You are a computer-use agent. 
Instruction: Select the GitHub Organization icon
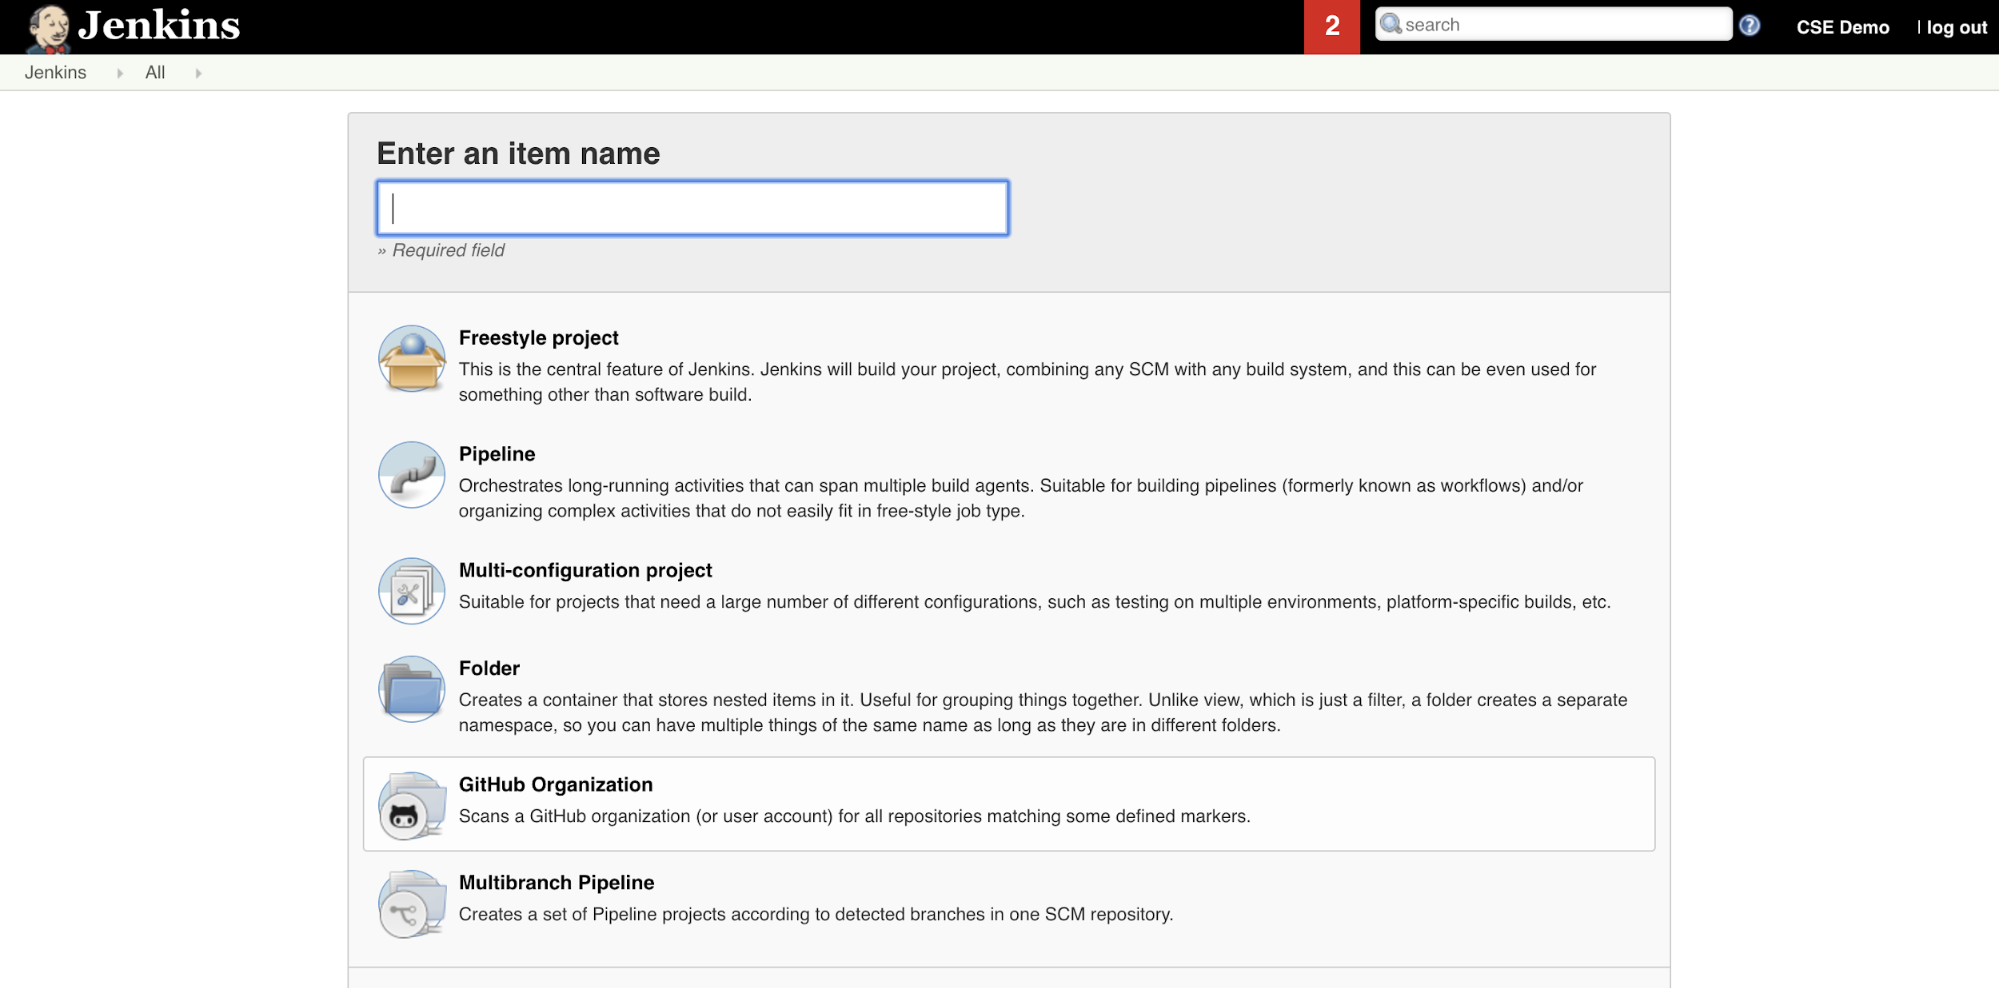pyautogui.click(x=410, y=804)
